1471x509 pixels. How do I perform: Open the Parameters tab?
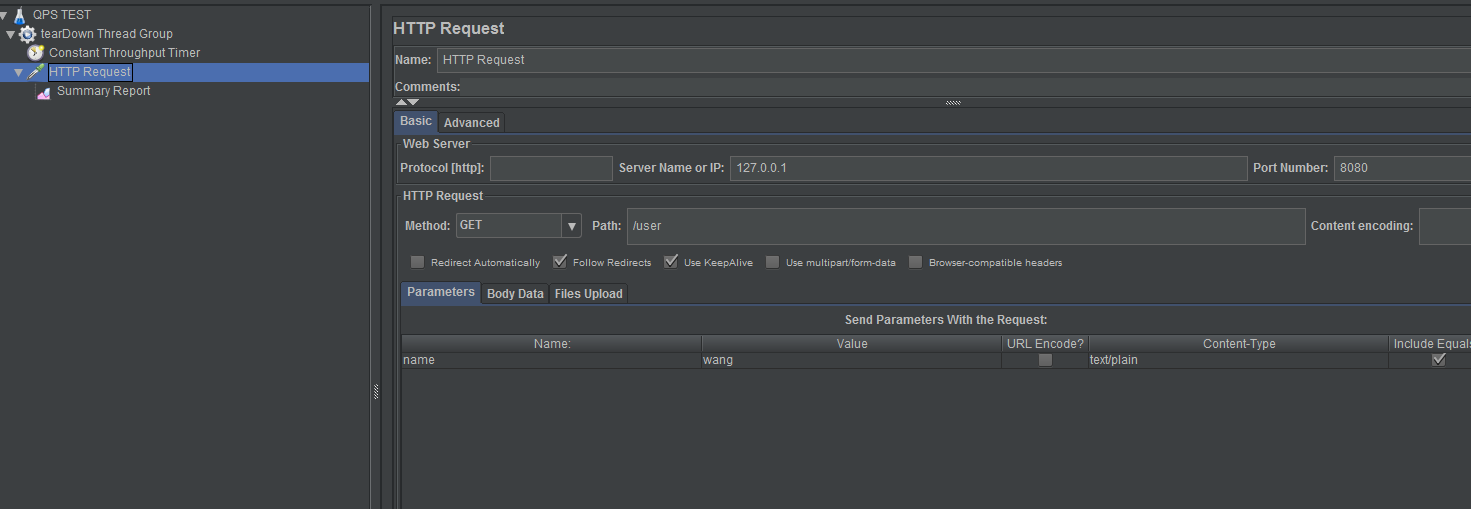(441, 292)
